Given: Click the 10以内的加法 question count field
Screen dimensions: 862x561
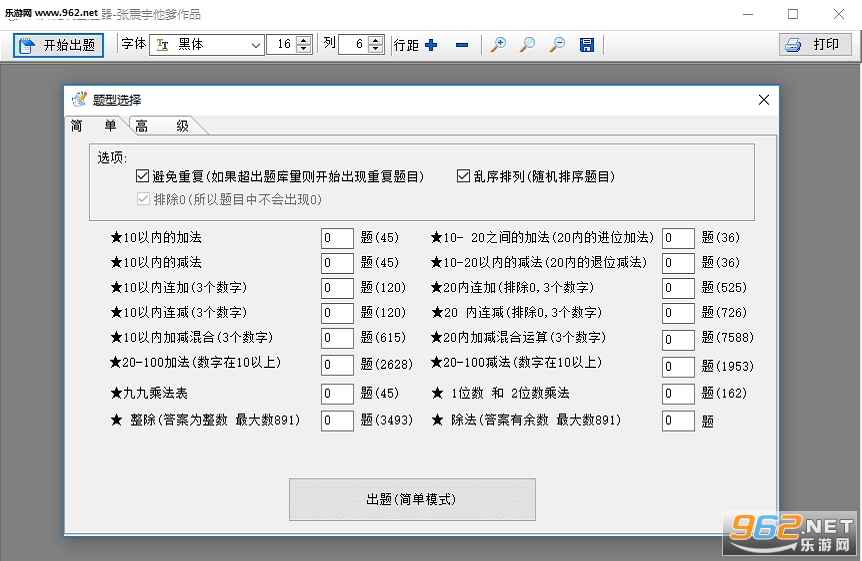Looking at the screenshot, I should tap(337, 238).
